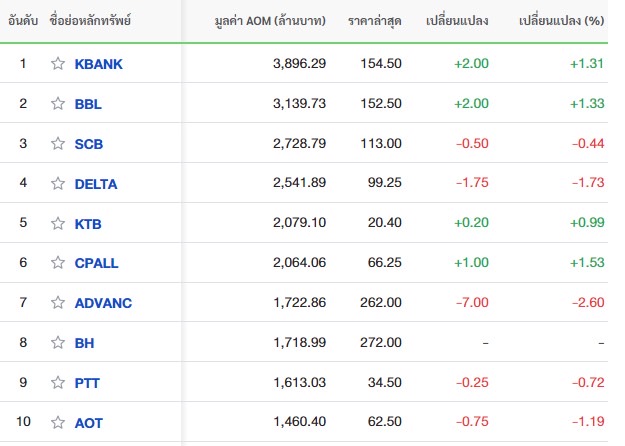Mark ADVANC with the star icon
625x446 pixels.
(x=58, y=303)
